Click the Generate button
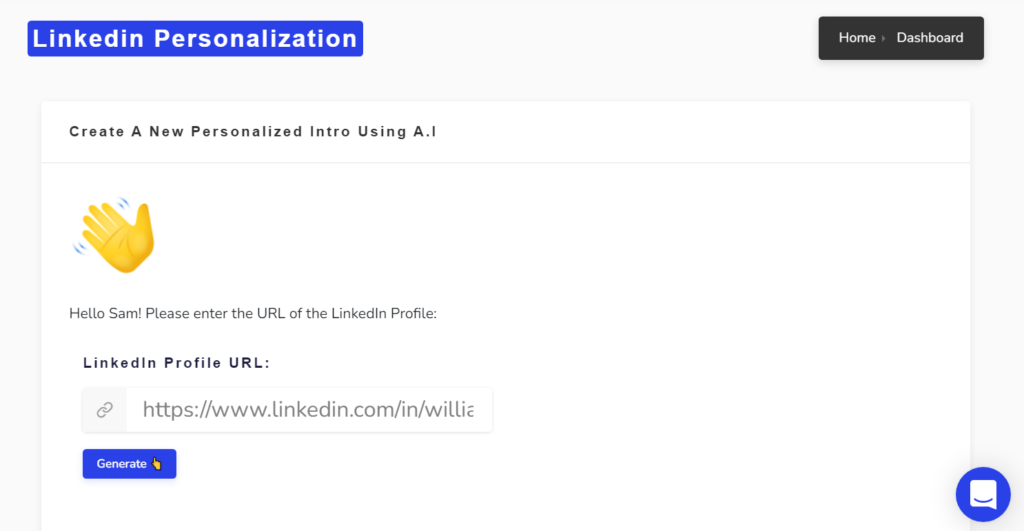 pos(129,464)
